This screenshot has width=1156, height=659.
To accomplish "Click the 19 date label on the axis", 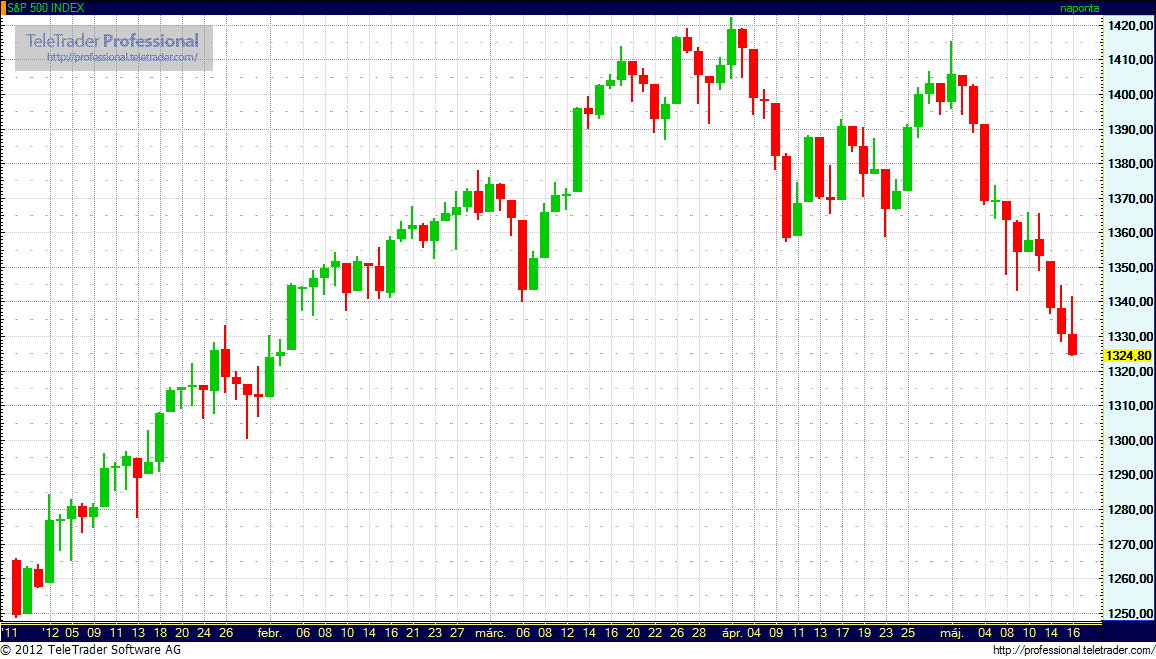I will [x=864, y=632].
